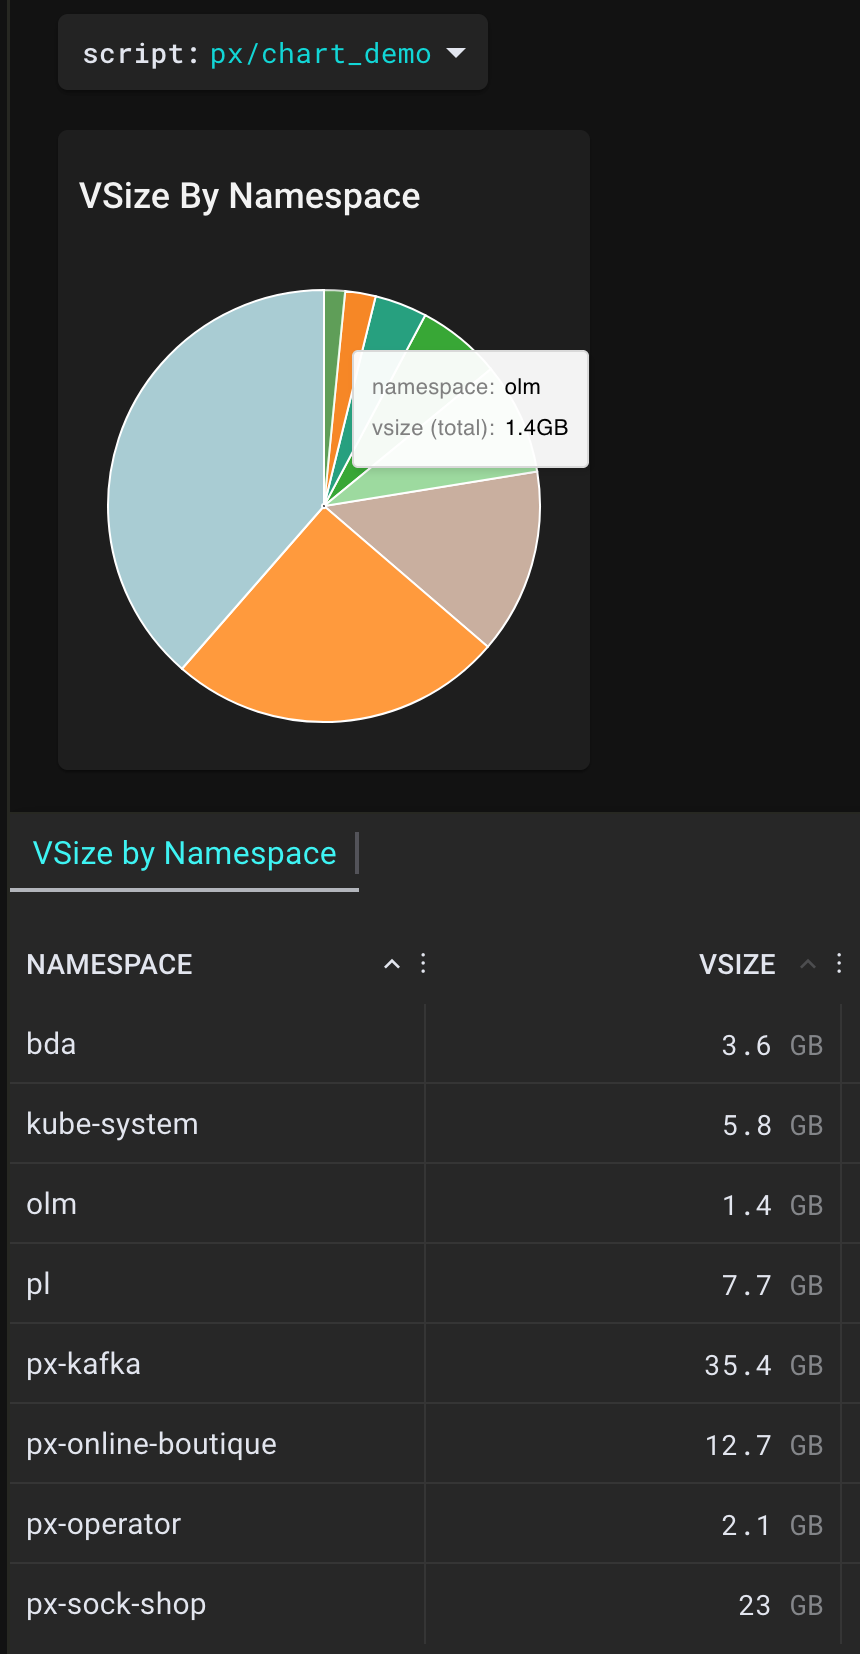Select the VSIZE column header
This screenshot has height=1654, width=860.
(x=737, y=963)
